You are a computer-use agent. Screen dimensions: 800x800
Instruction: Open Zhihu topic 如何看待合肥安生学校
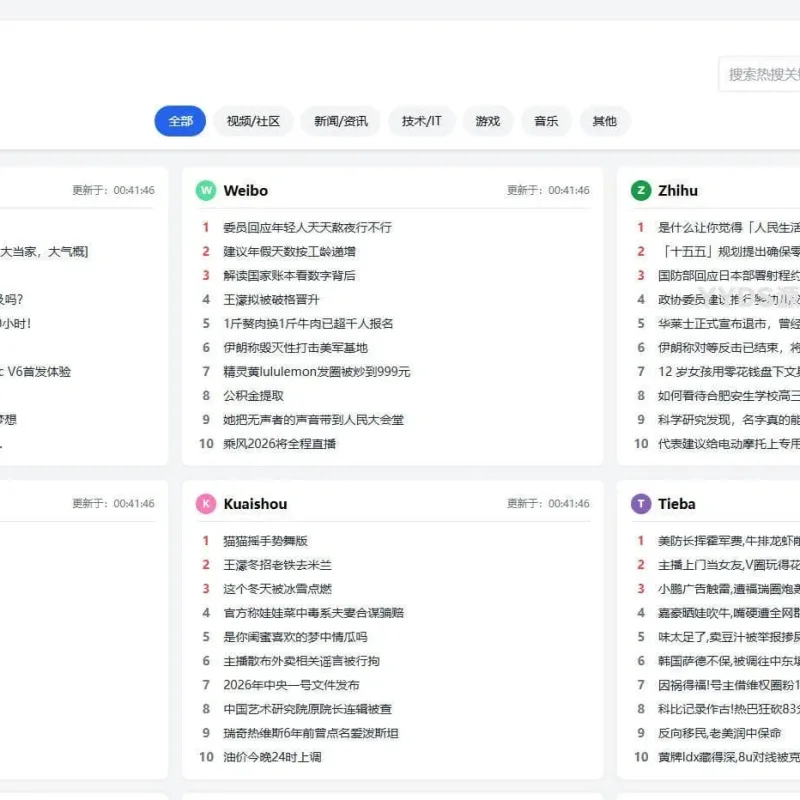[729, 395]
